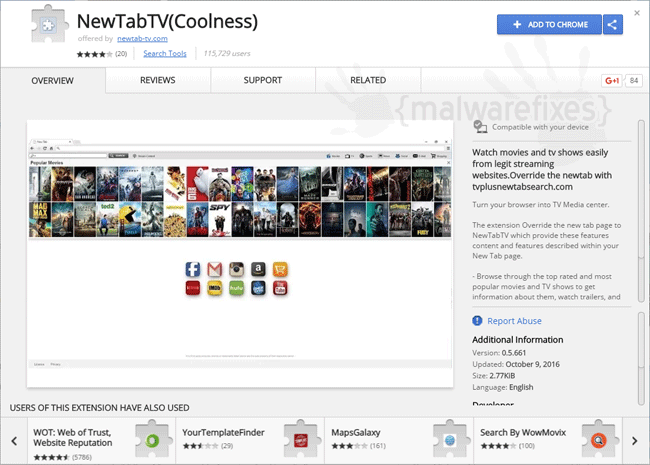
Task: Close the extension detail dialog
Action: pyautogui.click(x=637, y=13)
